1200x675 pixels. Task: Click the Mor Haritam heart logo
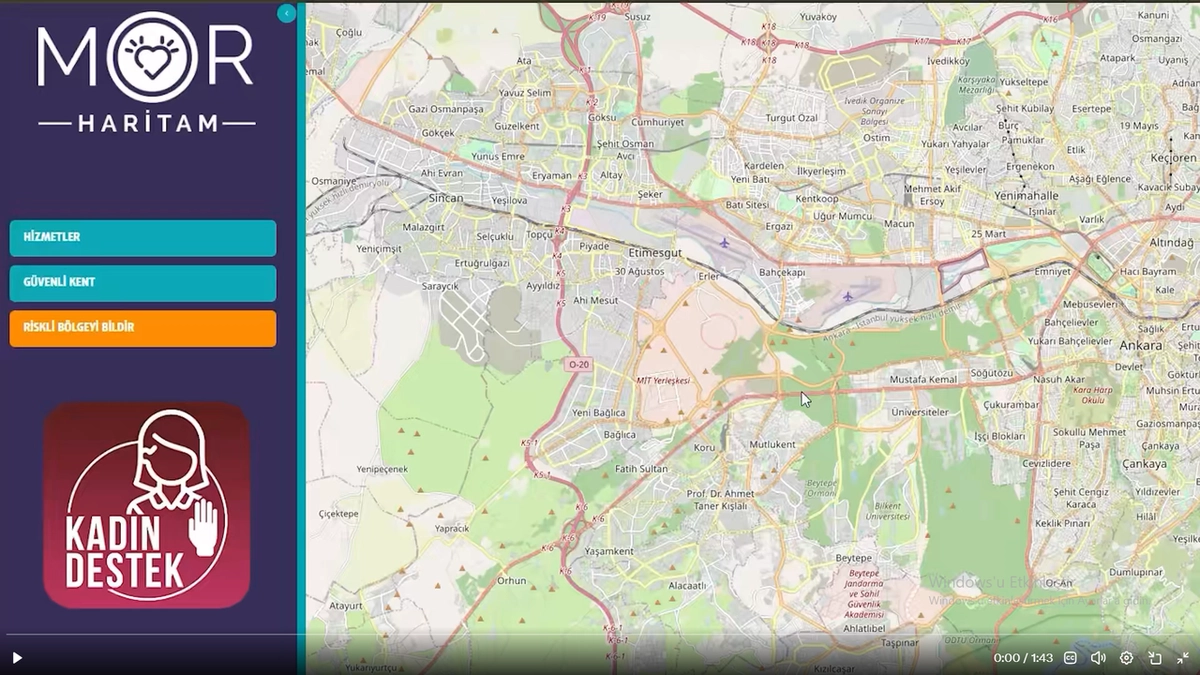tap(147, 58)
